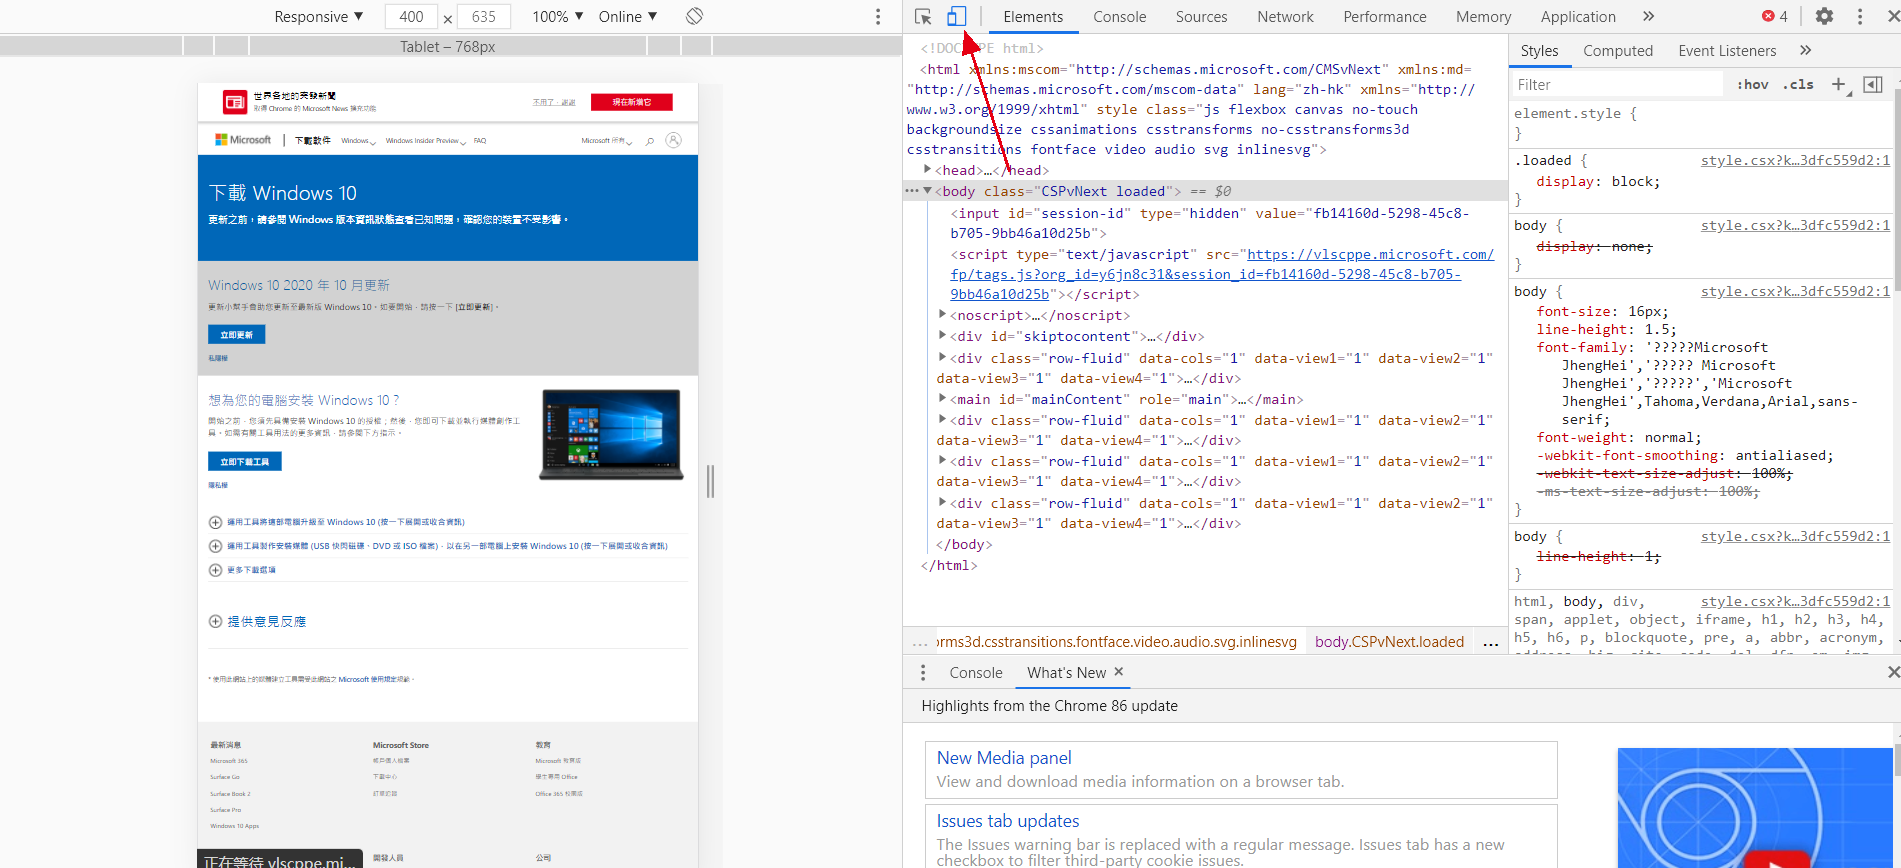Click body.CSPvNext.loaded breadcrumb

[x=1389, y=642]
